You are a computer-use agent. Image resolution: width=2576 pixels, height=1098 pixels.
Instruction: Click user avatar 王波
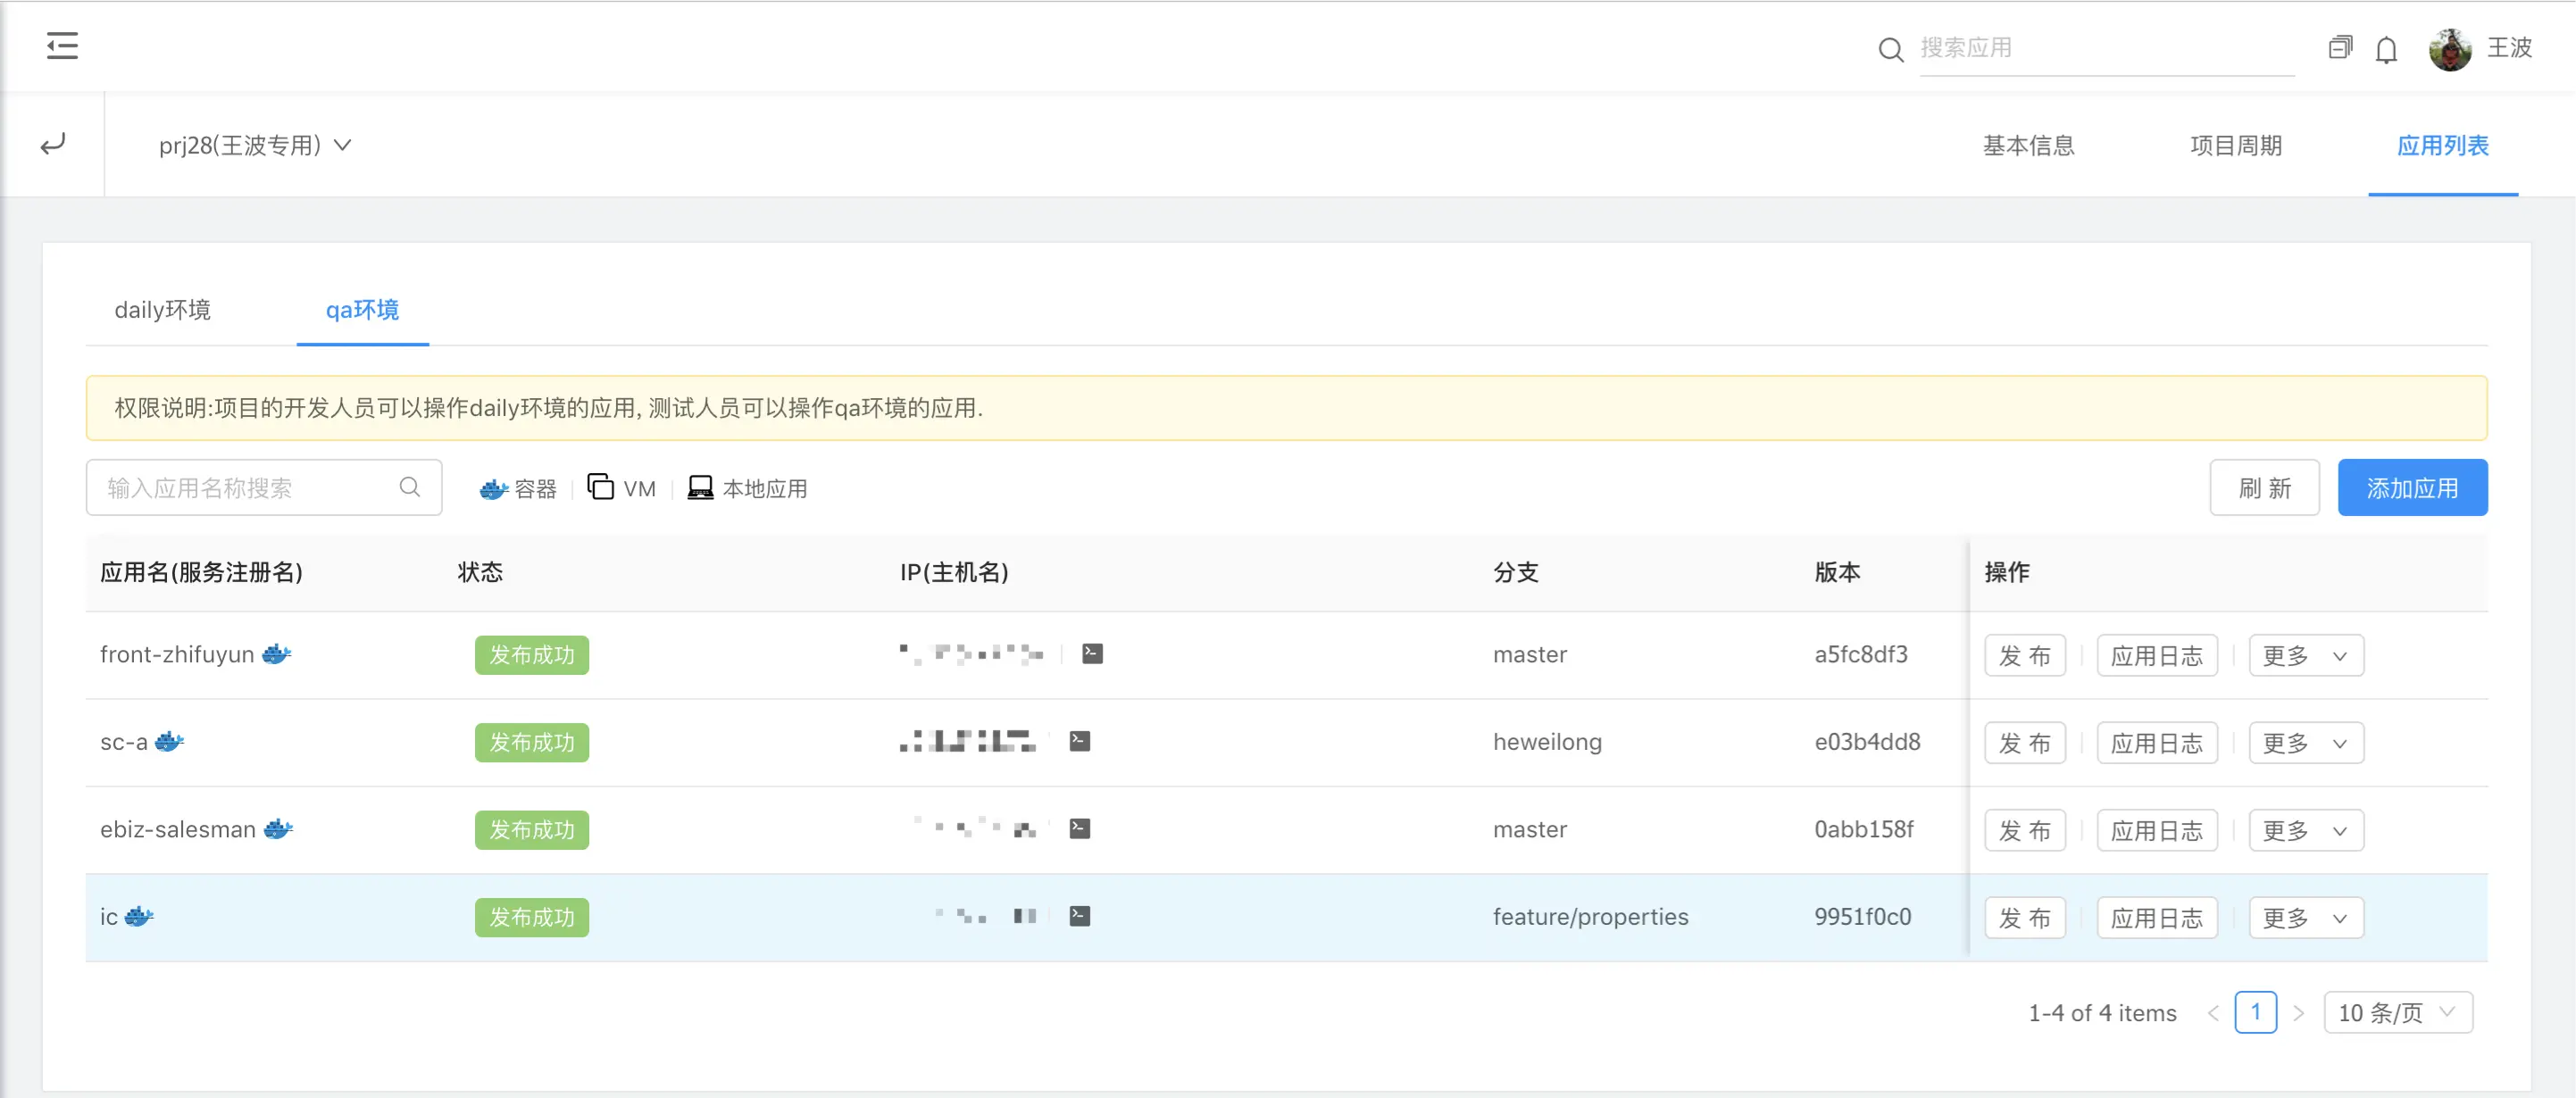coord(2449,49)
